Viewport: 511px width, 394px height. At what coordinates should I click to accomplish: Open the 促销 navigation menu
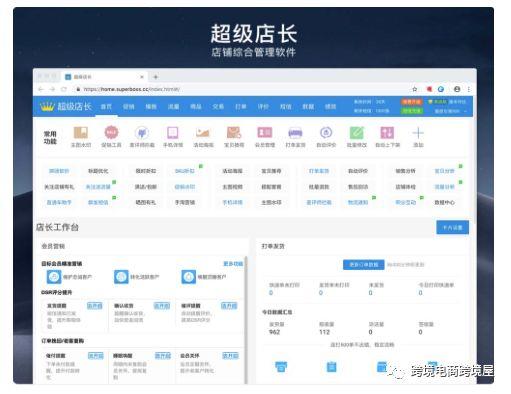coord(129,107)
